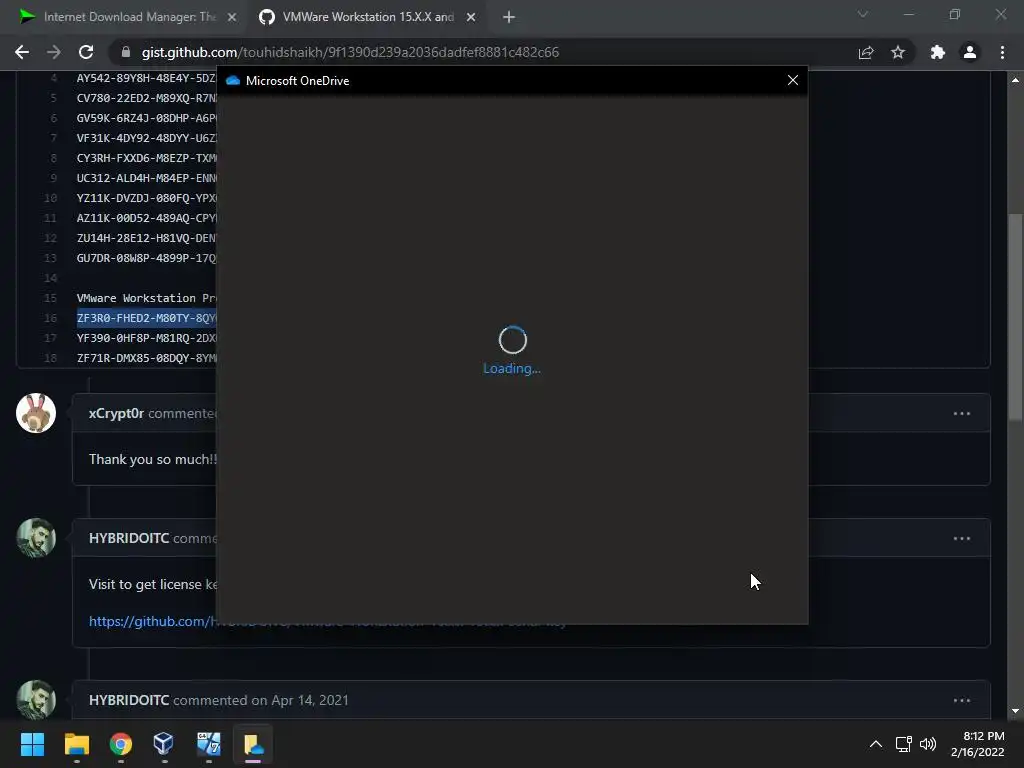Viewport: 1024px width, 768px height.
Task: Open HYBRIDOITC avatar beside Apr 14 comment
Action: [36, 699]
